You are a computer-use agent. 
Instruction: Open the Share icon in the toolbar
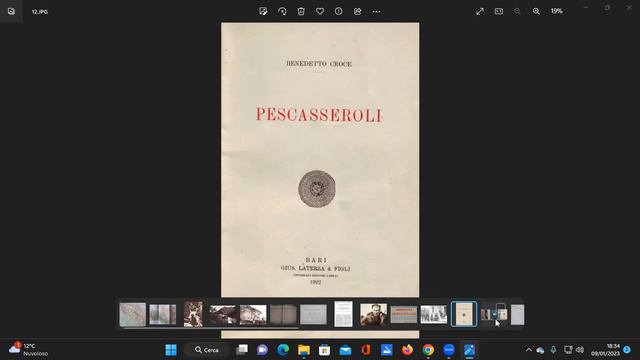point(358,11)
